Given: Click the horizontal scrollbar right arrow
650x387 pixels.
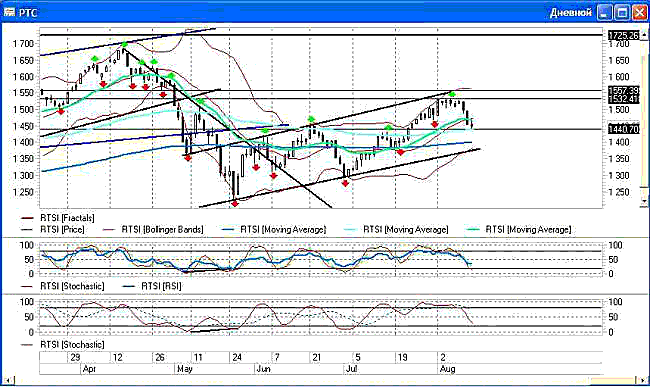Looking at the screenshot, I should (x=642, y=380).
